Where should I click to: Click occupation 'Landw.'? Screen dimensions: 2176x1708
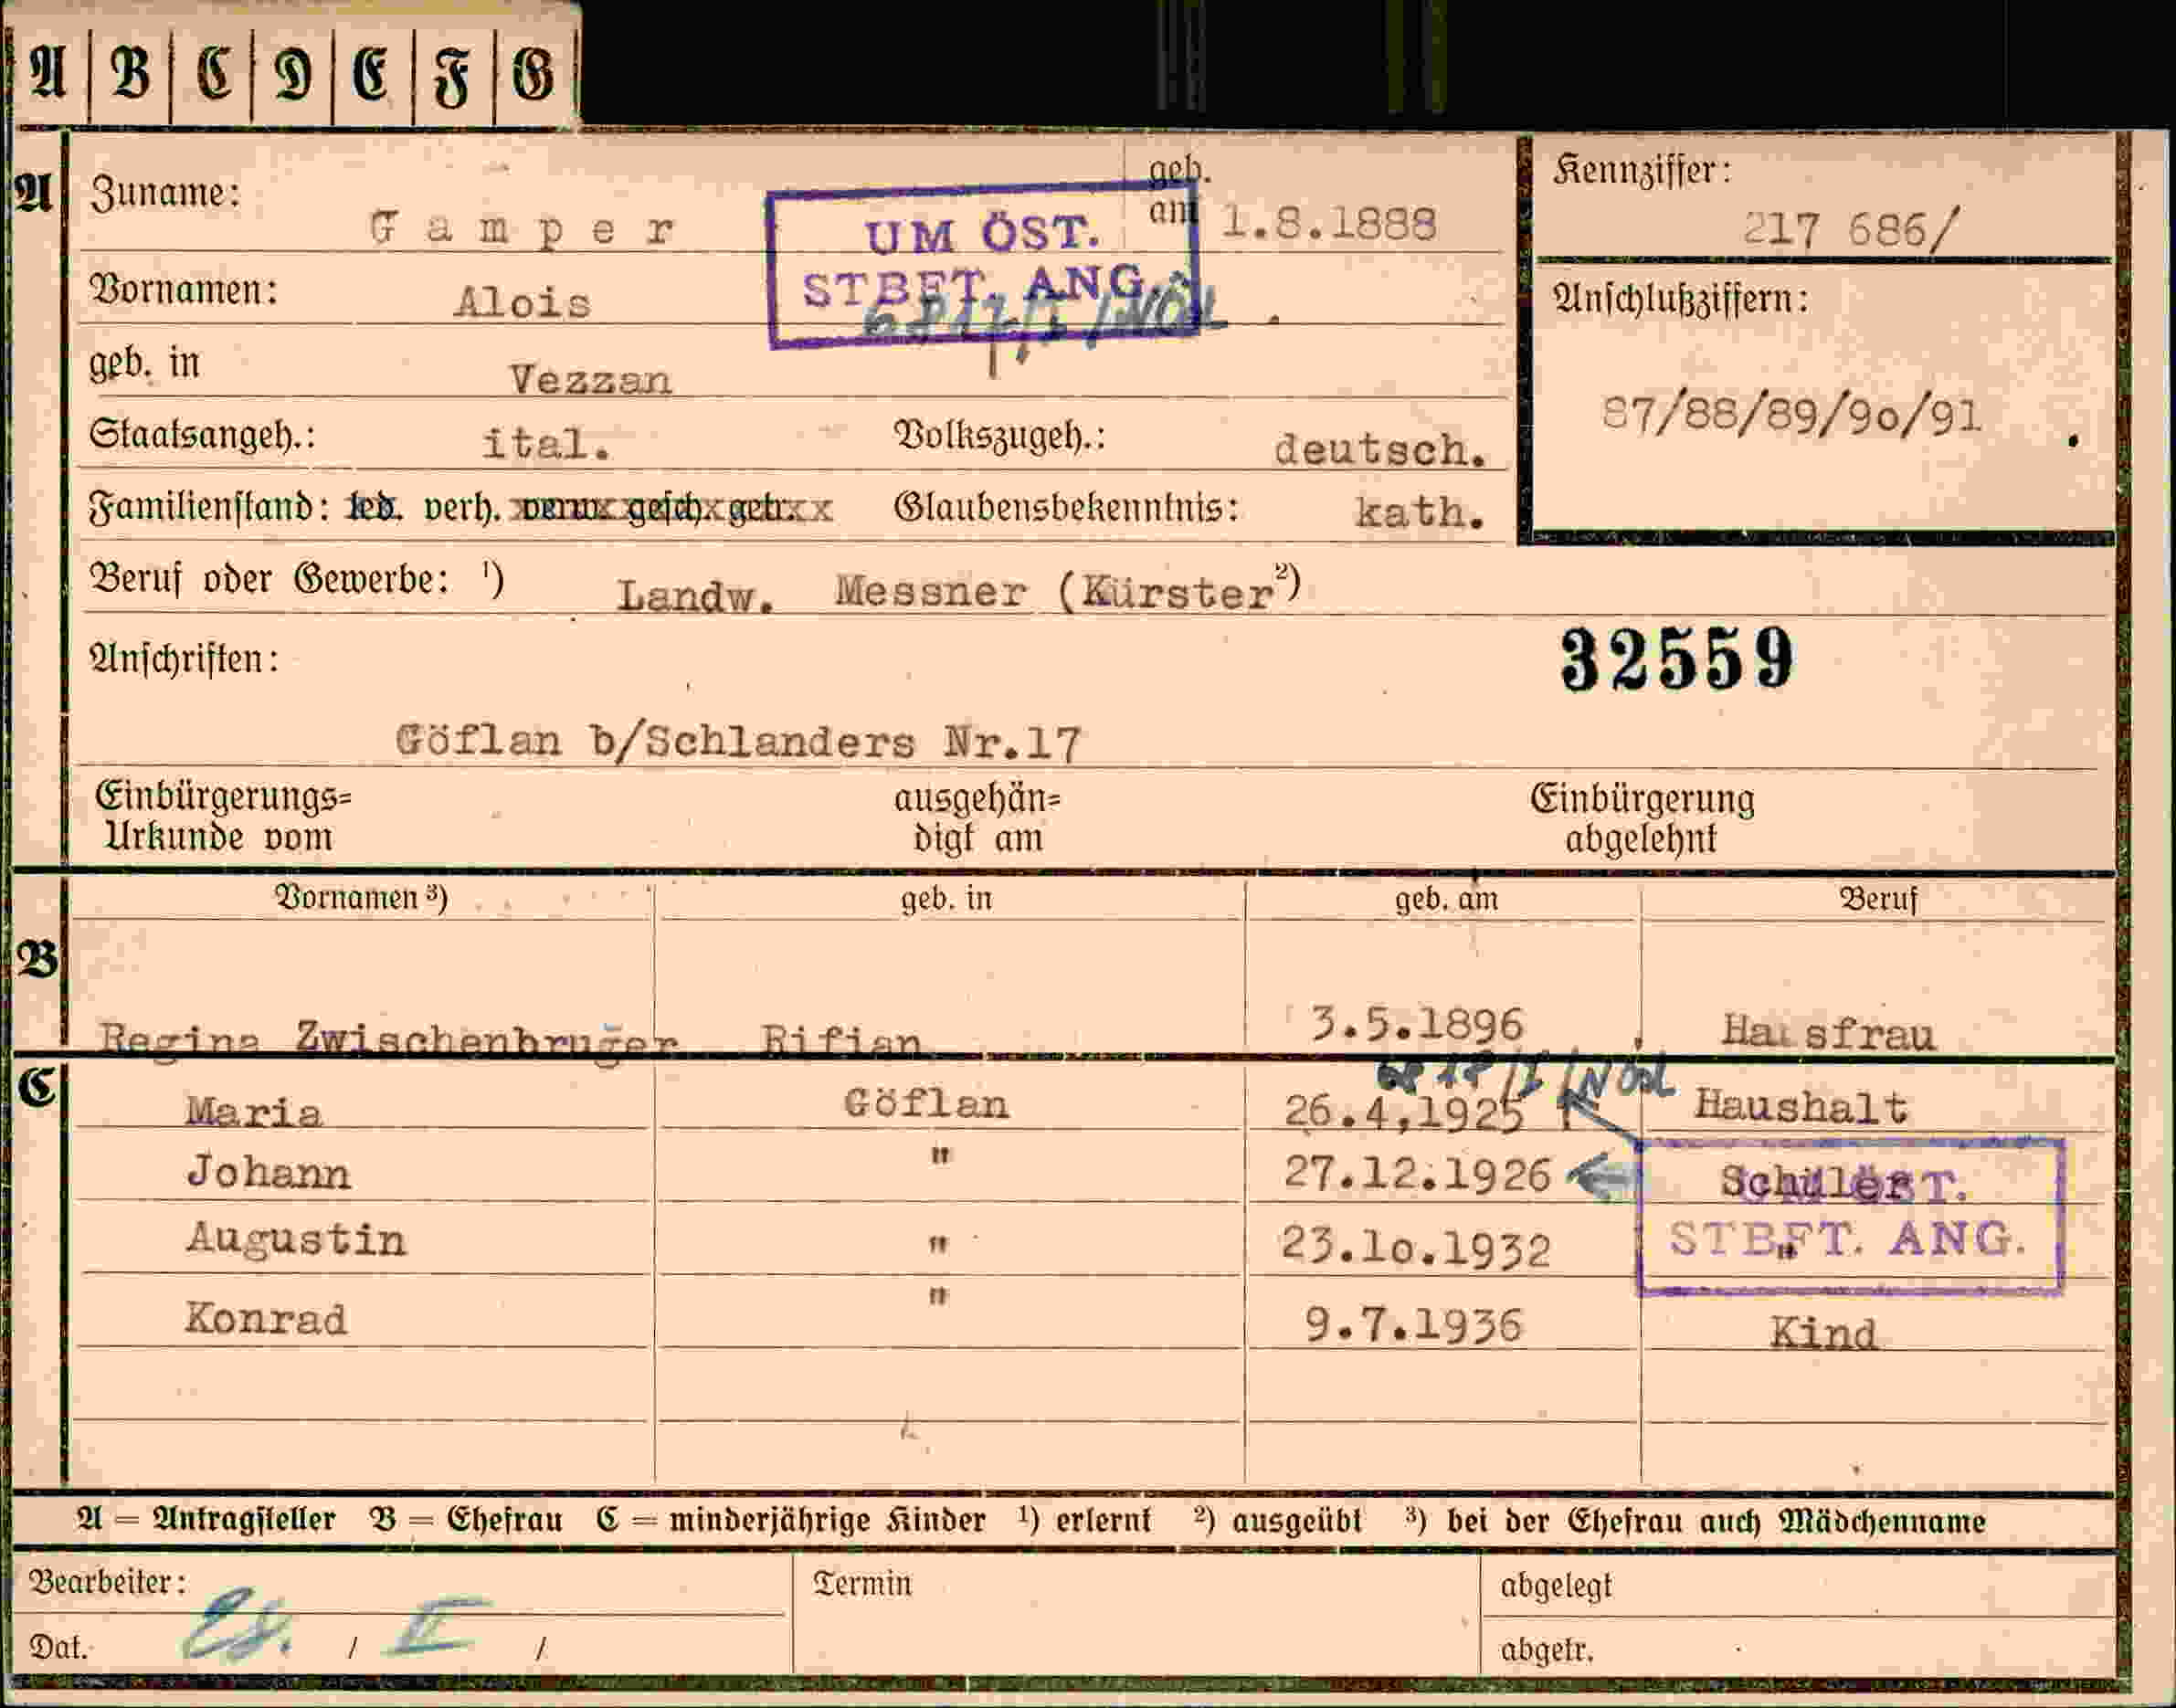[696, 596]
